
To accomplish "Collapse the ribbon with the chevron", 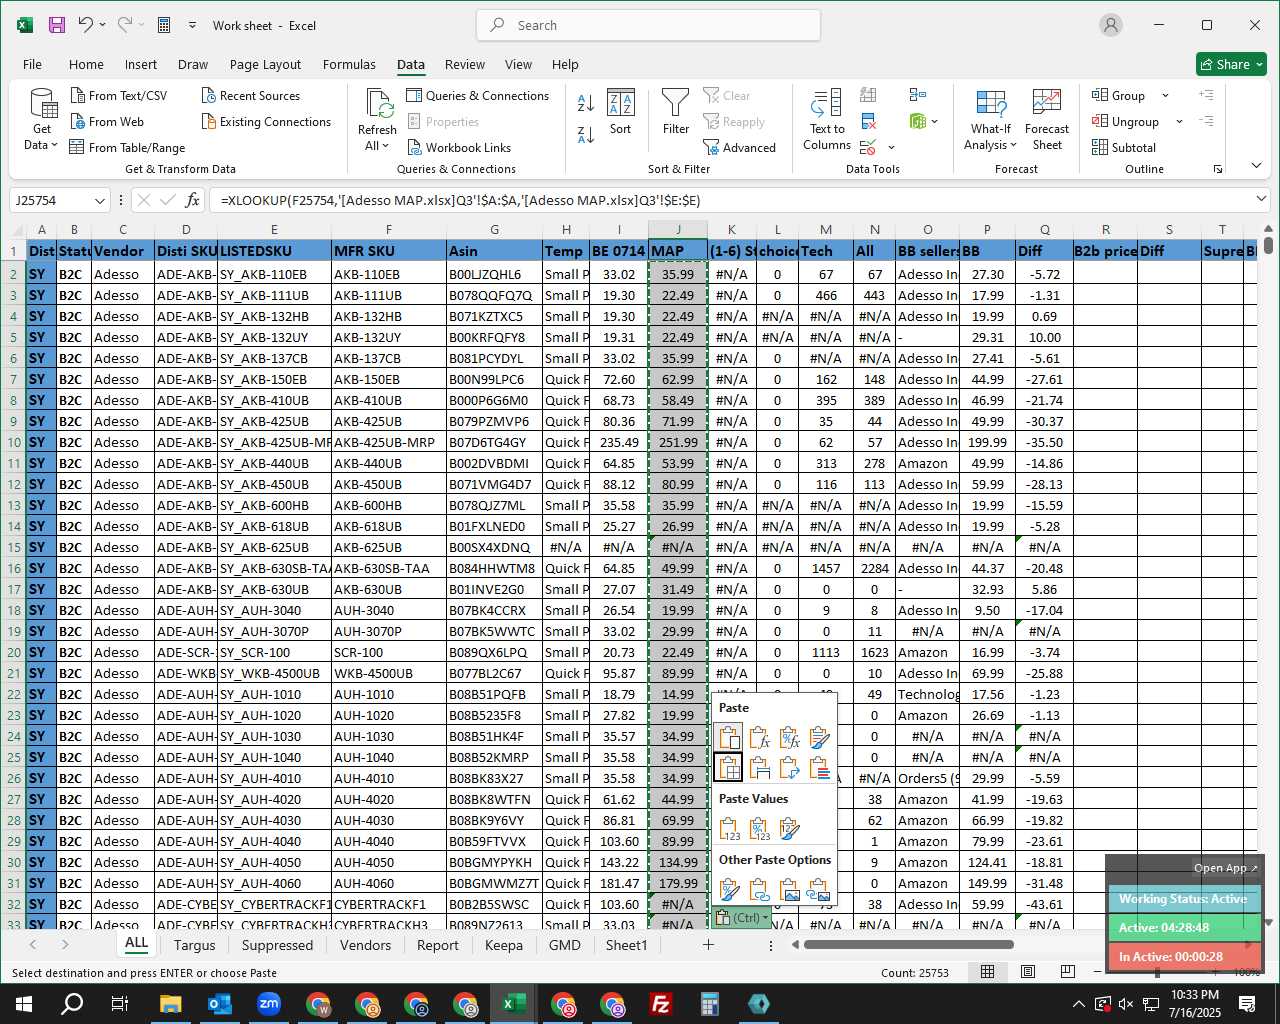I will pos(1257,166).
